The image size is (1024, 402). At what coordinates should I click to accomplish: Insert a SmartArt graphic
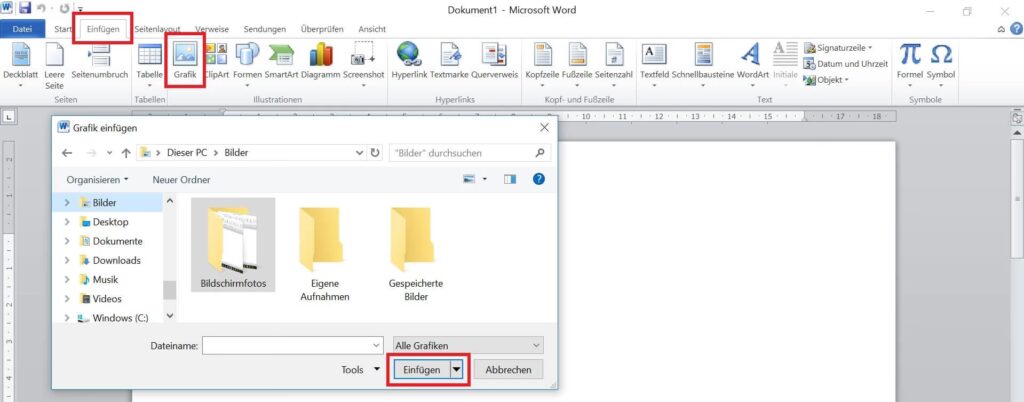tap(282, 60)
